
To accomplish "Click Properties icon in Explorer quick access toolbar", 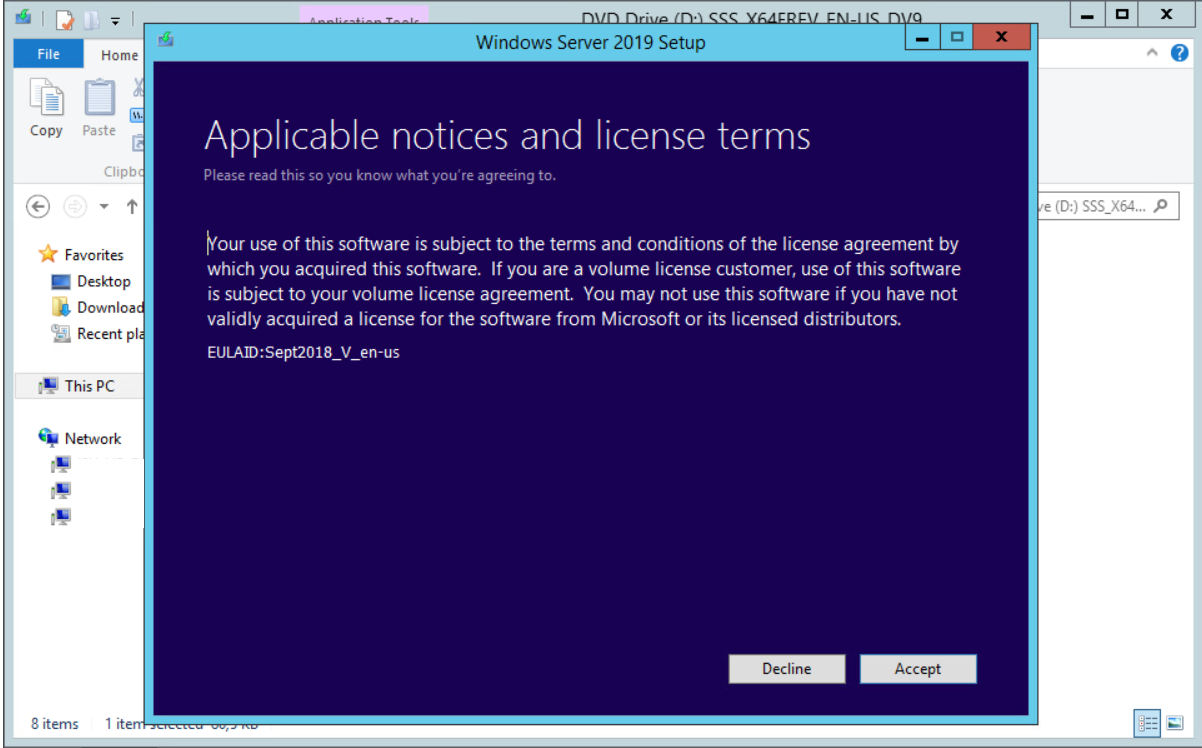I will (x=64, y=19).
